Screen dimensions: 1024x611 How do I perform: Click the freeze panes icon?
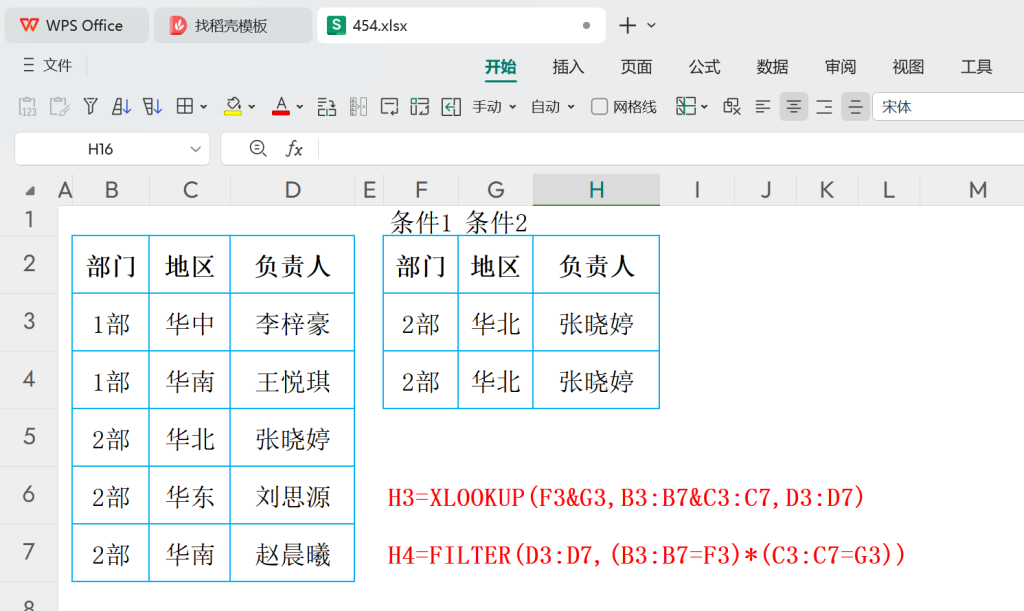(x=686, y=106)
